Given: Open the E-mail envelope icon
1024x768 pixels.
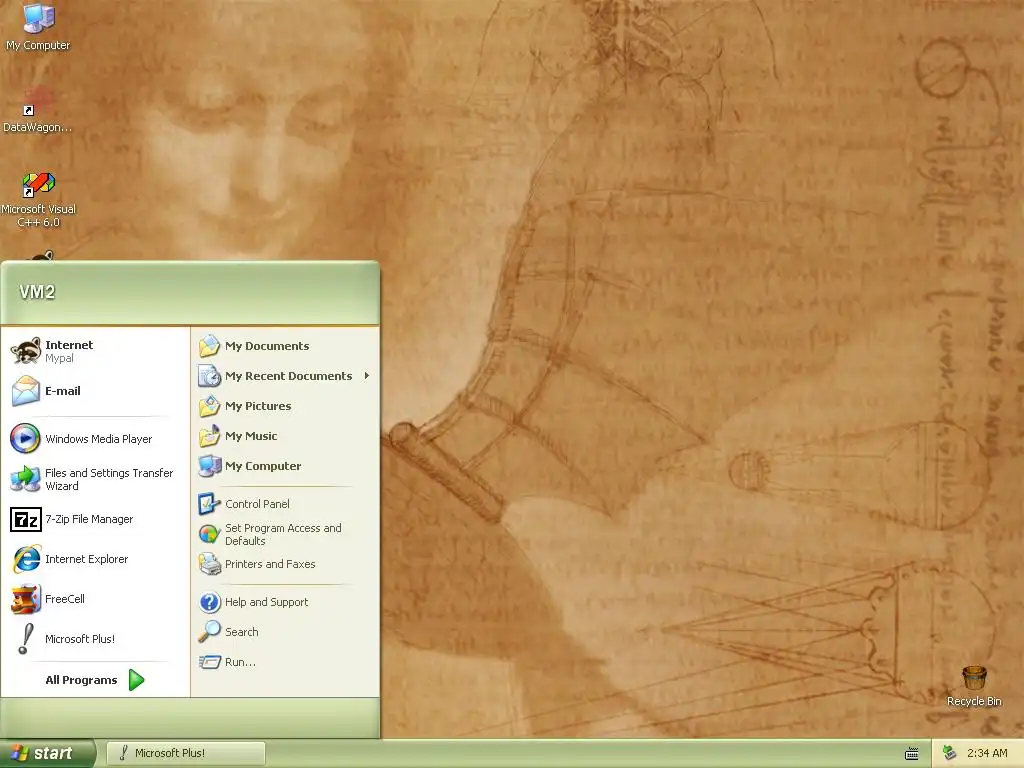Looking at the screenshot, I should pyautogui.click(x=26, y=391).
